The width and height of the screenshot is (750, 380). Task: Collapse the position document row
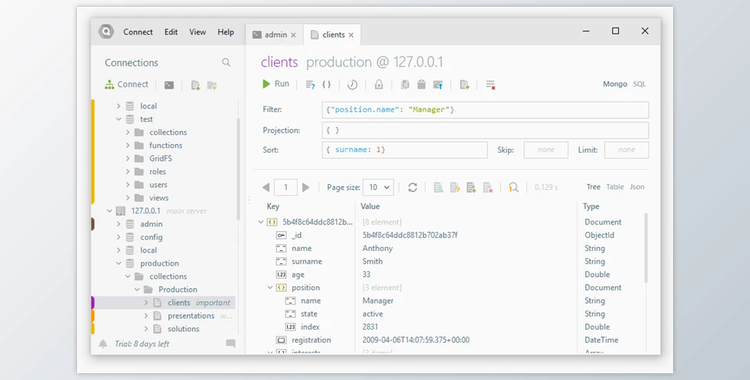click(x=270, y=288)
